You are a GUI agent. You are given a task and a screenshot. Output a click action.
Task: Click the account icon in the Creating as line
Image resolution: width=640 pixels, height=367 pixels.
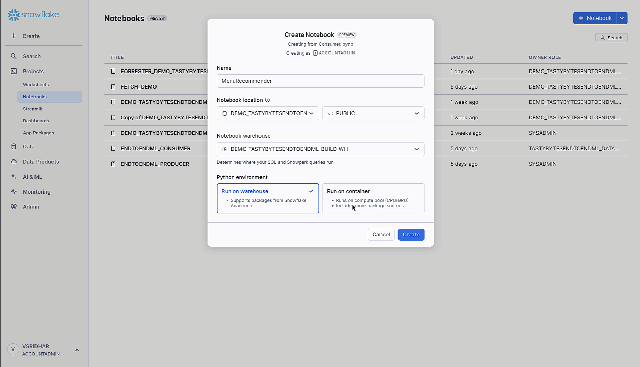click(x=315, y=53)
